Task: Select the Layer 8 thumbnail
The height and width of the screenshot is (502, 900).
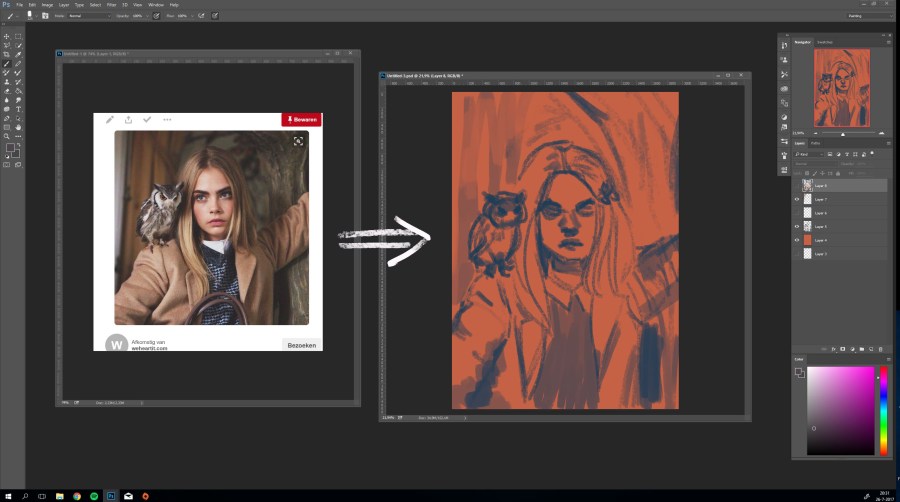Action: (808, 185)
